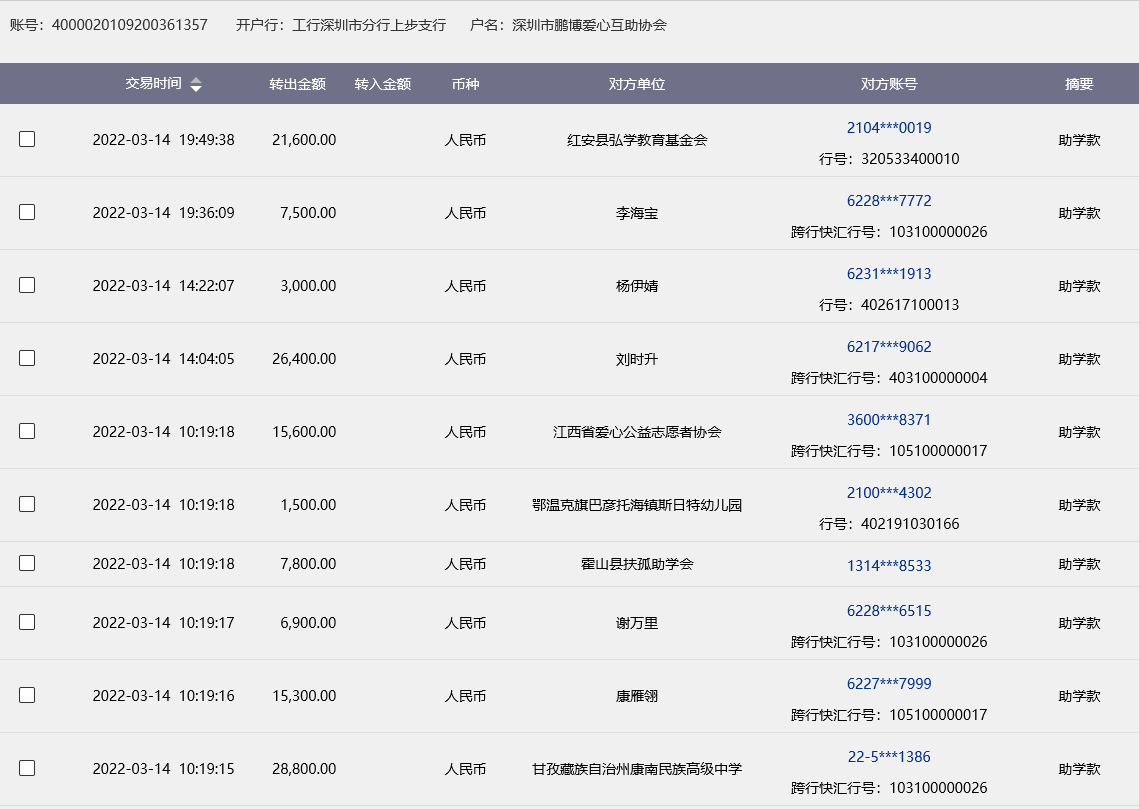The height and width of the screenshot is (809, 1139).
Task: Click the 对方单位 column header
Action: [637, 85]
